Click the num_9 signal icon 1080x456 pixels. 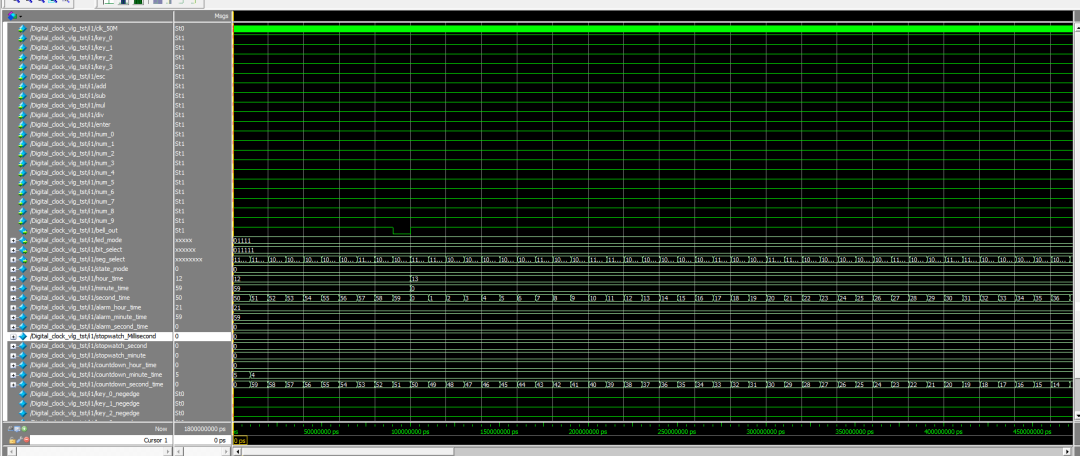[x=22, y=221]
